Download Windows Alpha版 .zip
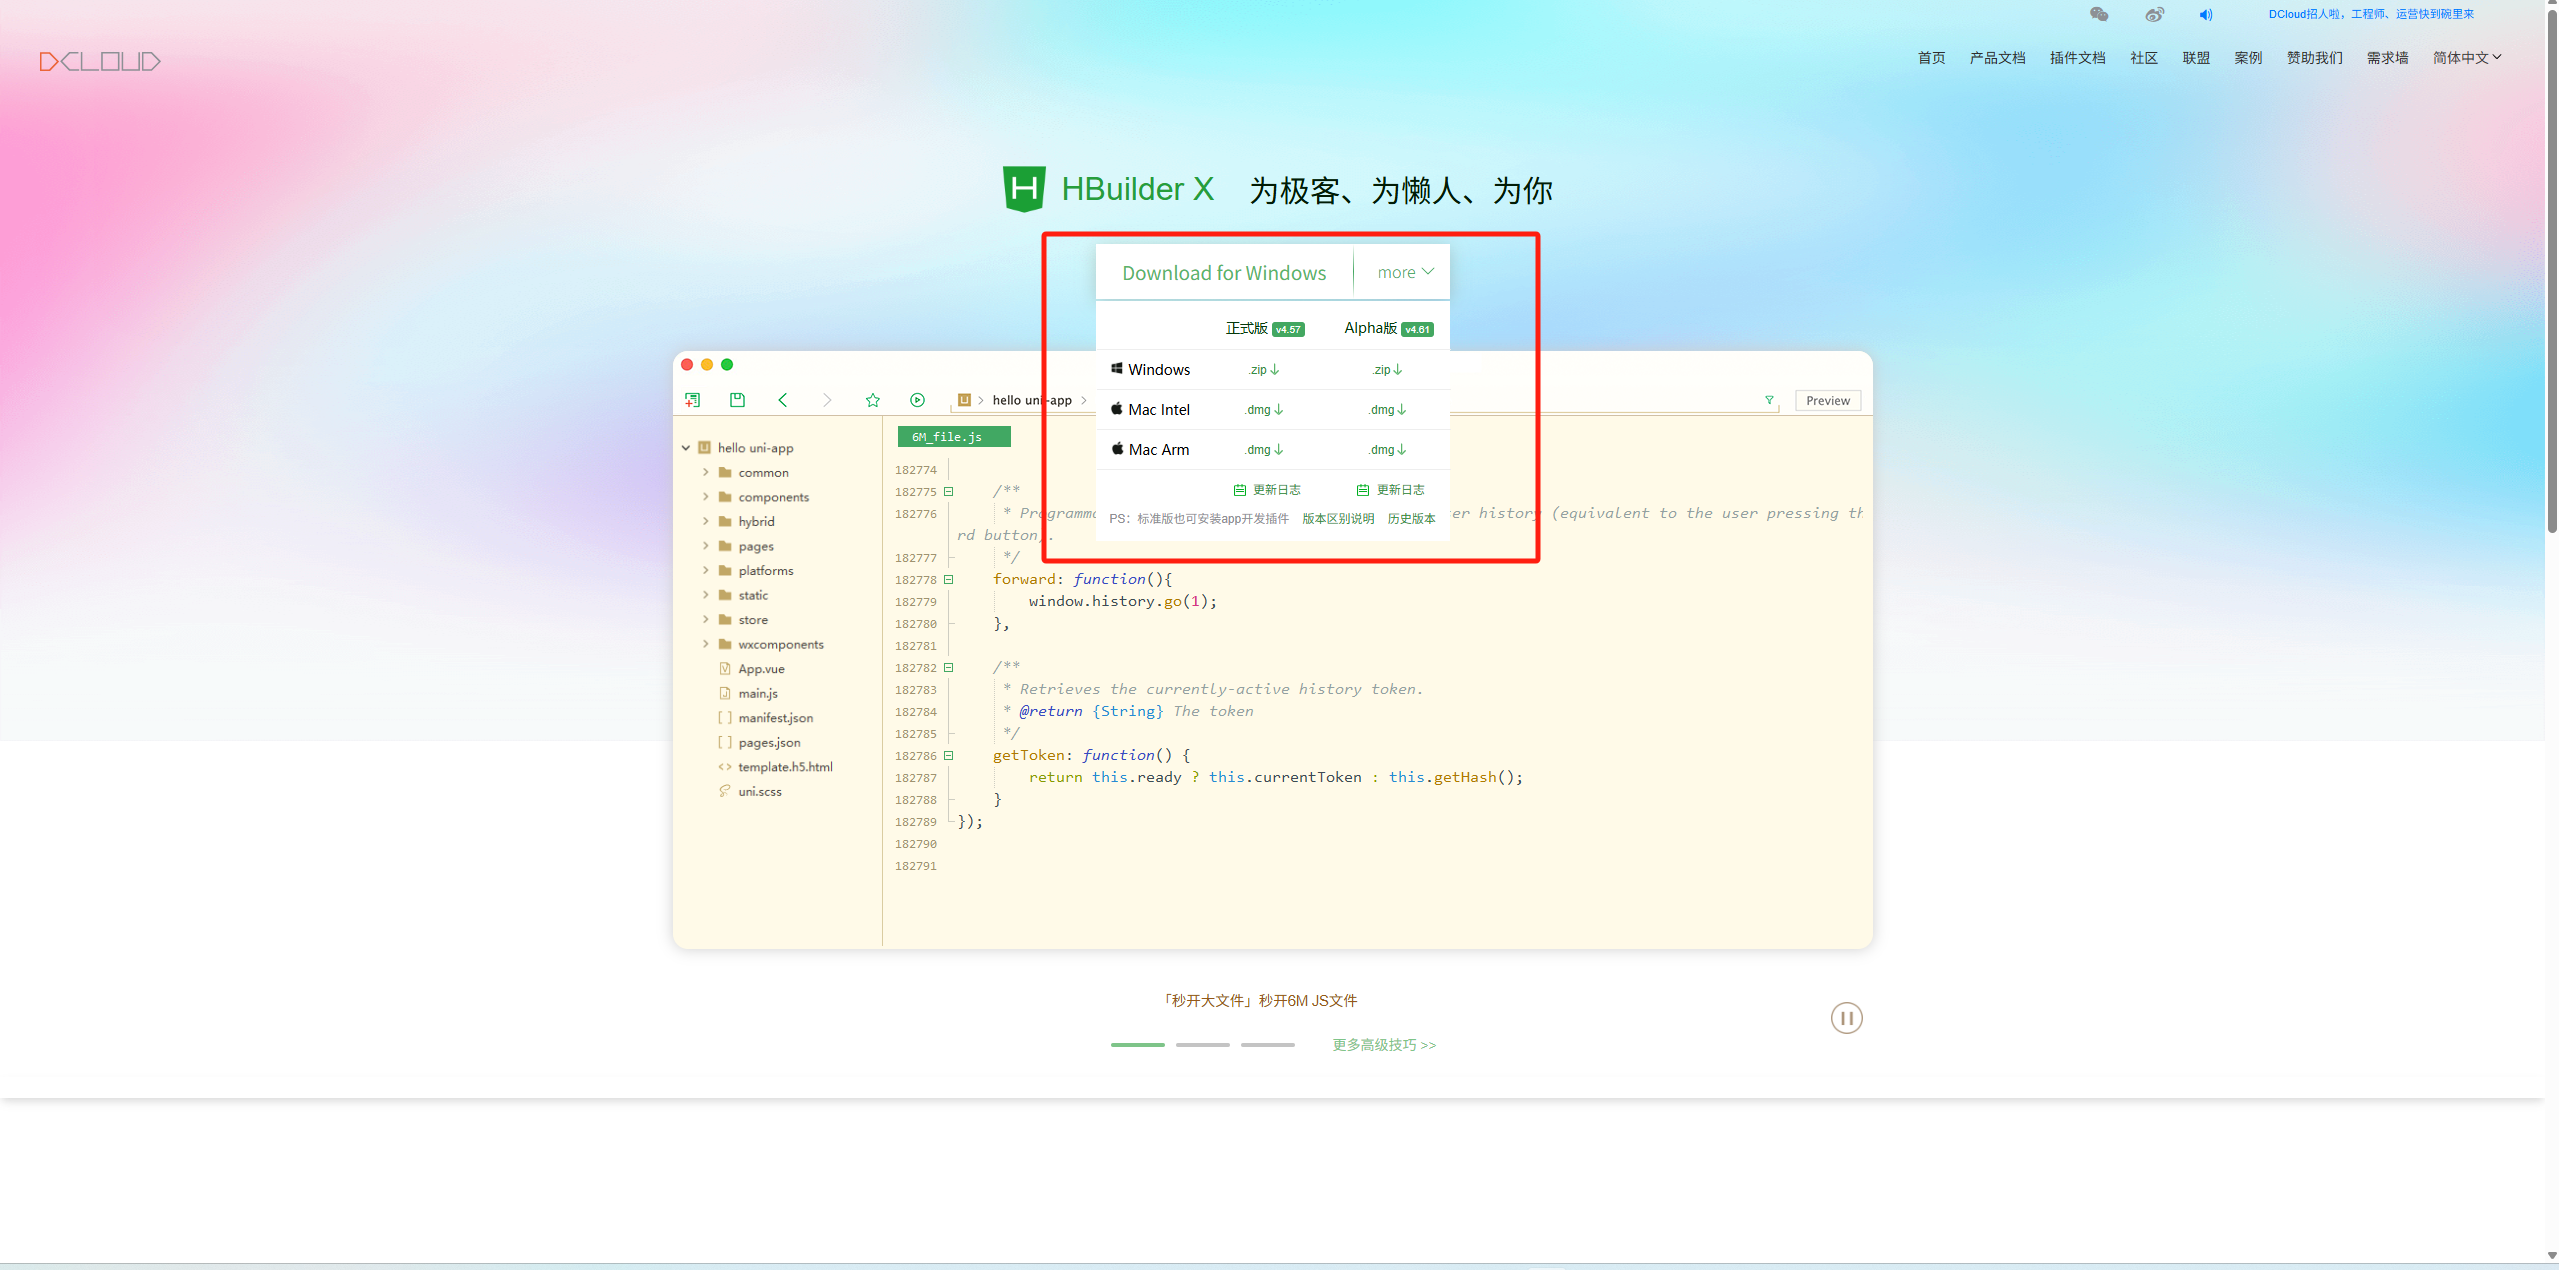Image resolution: width=2559 pixels, height=1270 pixels. point(1387,370)
